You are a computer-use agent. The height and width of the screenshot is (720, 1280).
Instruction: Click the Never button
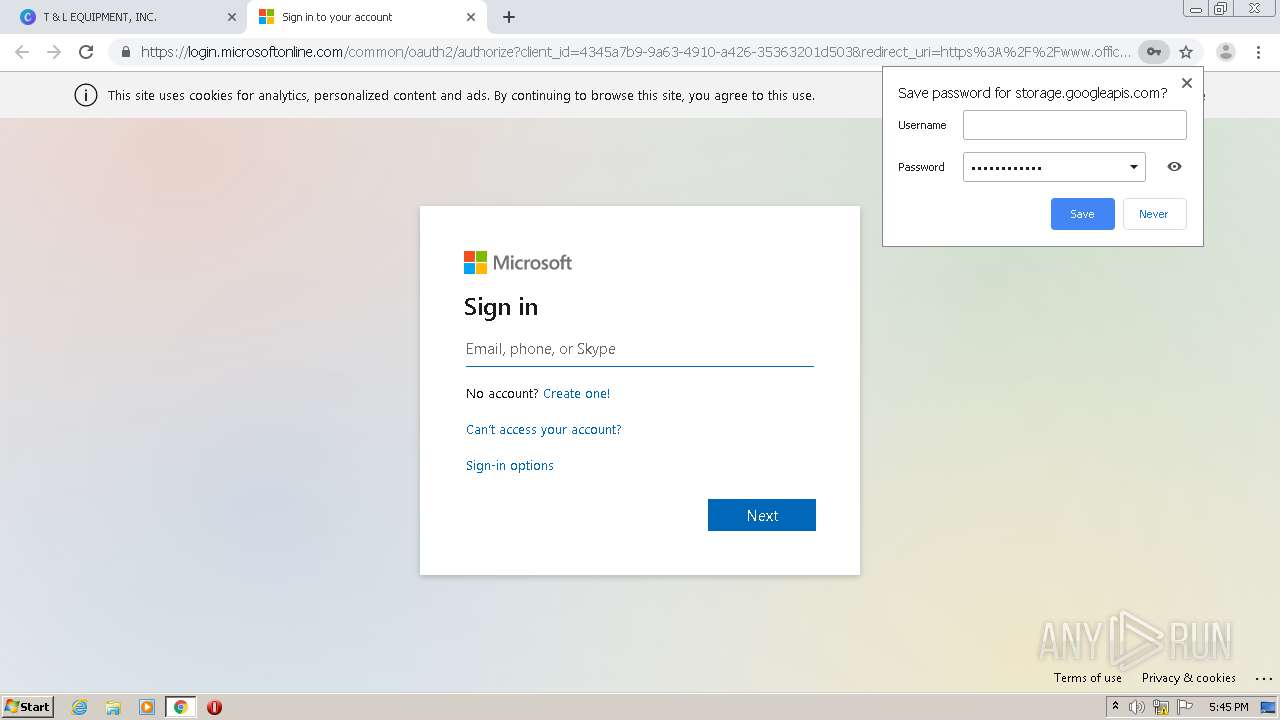click(1154, 214)
